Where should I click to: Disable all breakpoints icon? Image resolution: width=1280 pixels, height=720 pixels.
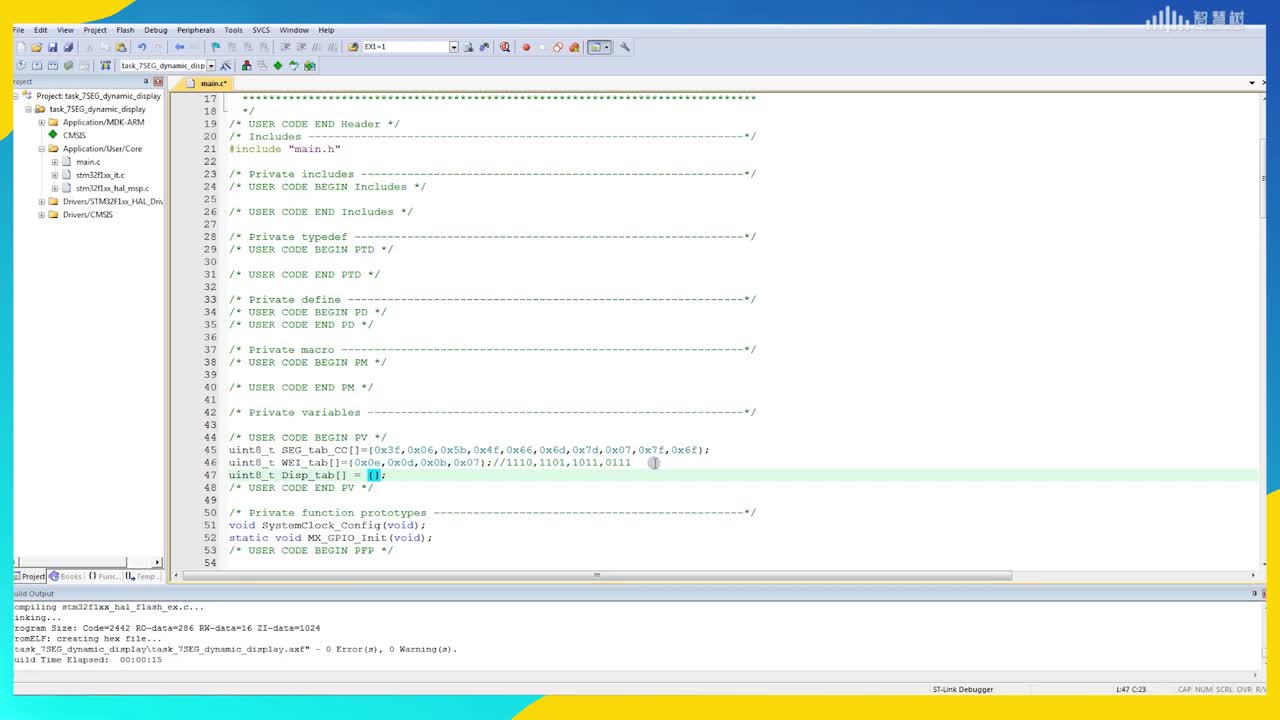pos(558,47)
